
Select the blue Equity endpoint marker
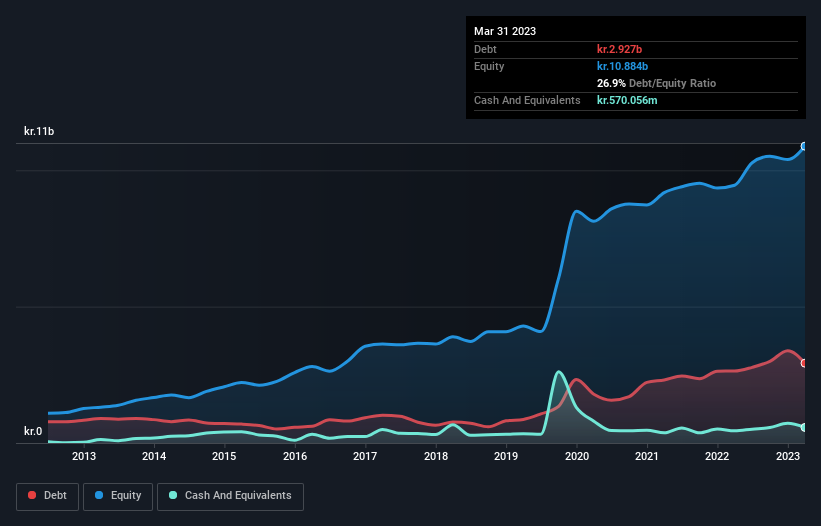click(x=804, y=147)
